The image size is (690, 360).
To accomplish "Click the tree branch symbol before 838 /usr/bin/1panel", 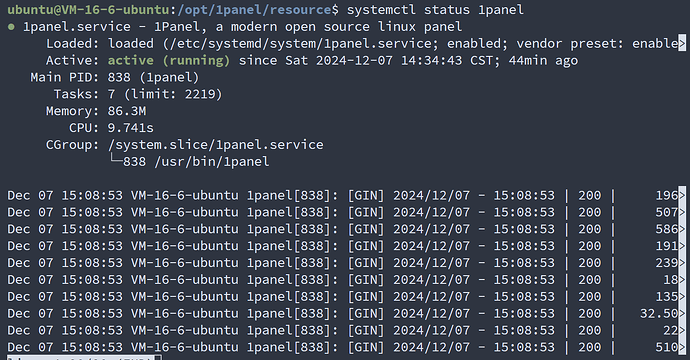I will pos(115,160).
